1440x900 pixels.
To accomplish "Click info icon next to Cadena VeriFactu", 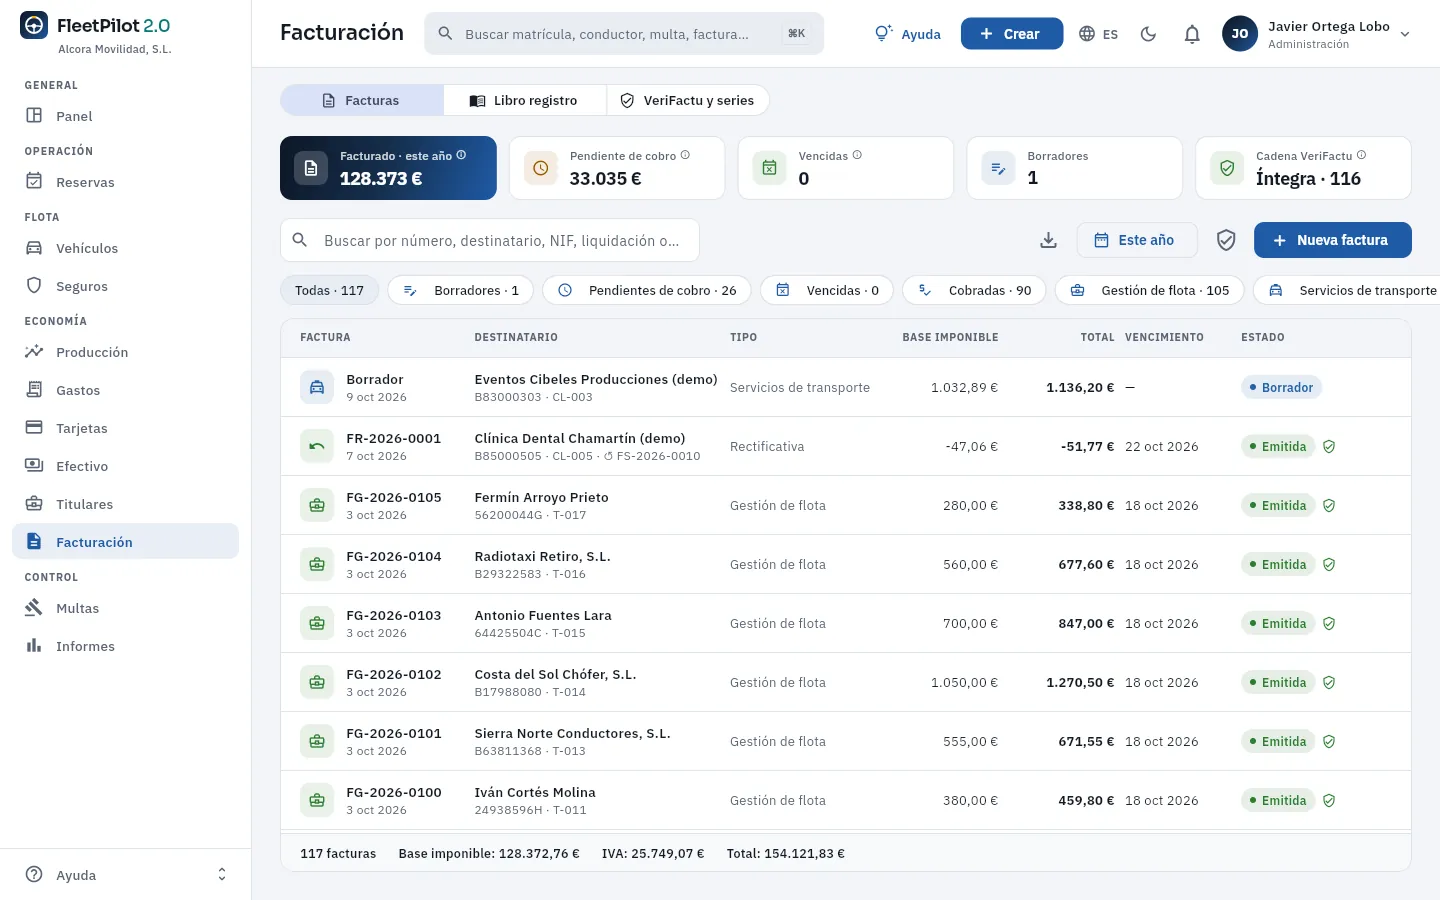I will [1361, 155].
